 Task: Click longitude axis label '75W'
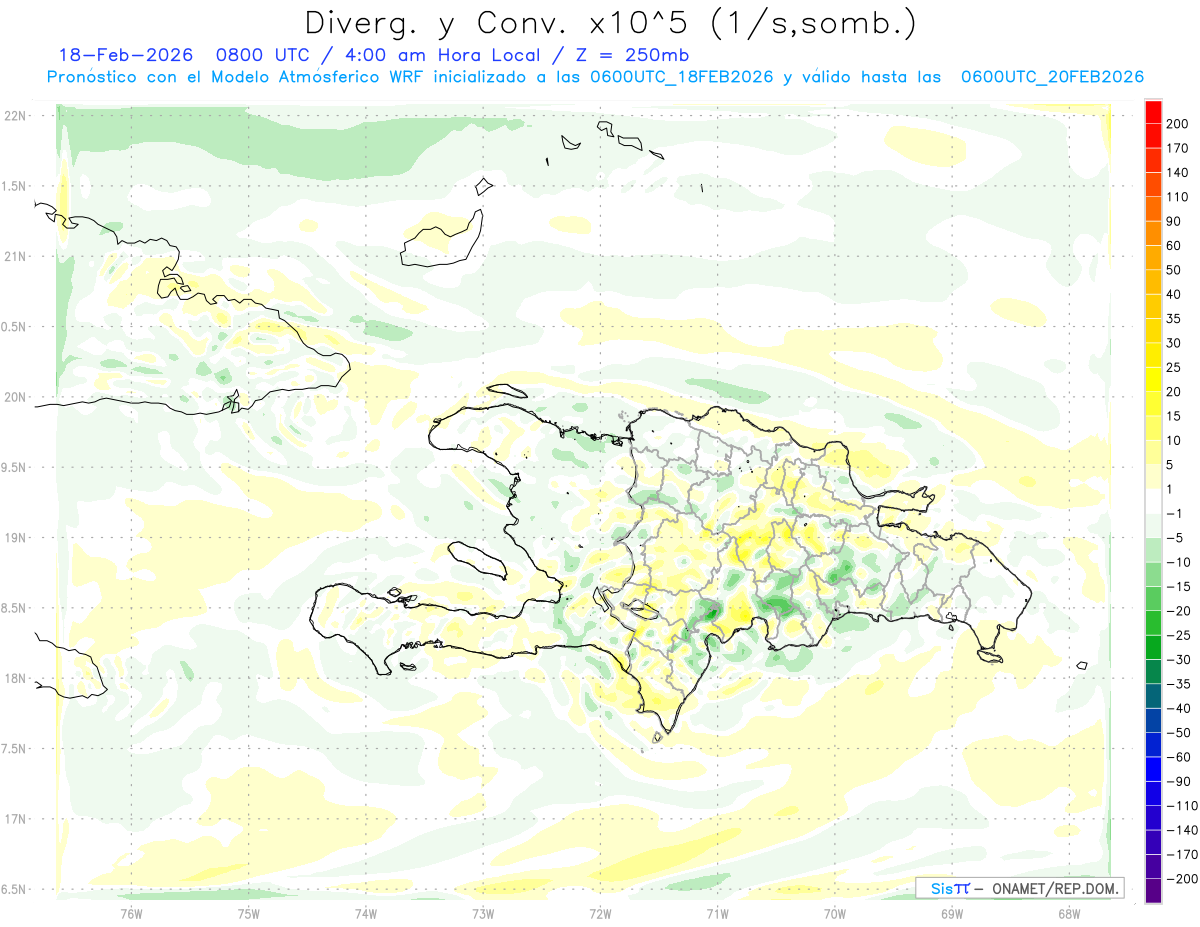click(249, 913)
